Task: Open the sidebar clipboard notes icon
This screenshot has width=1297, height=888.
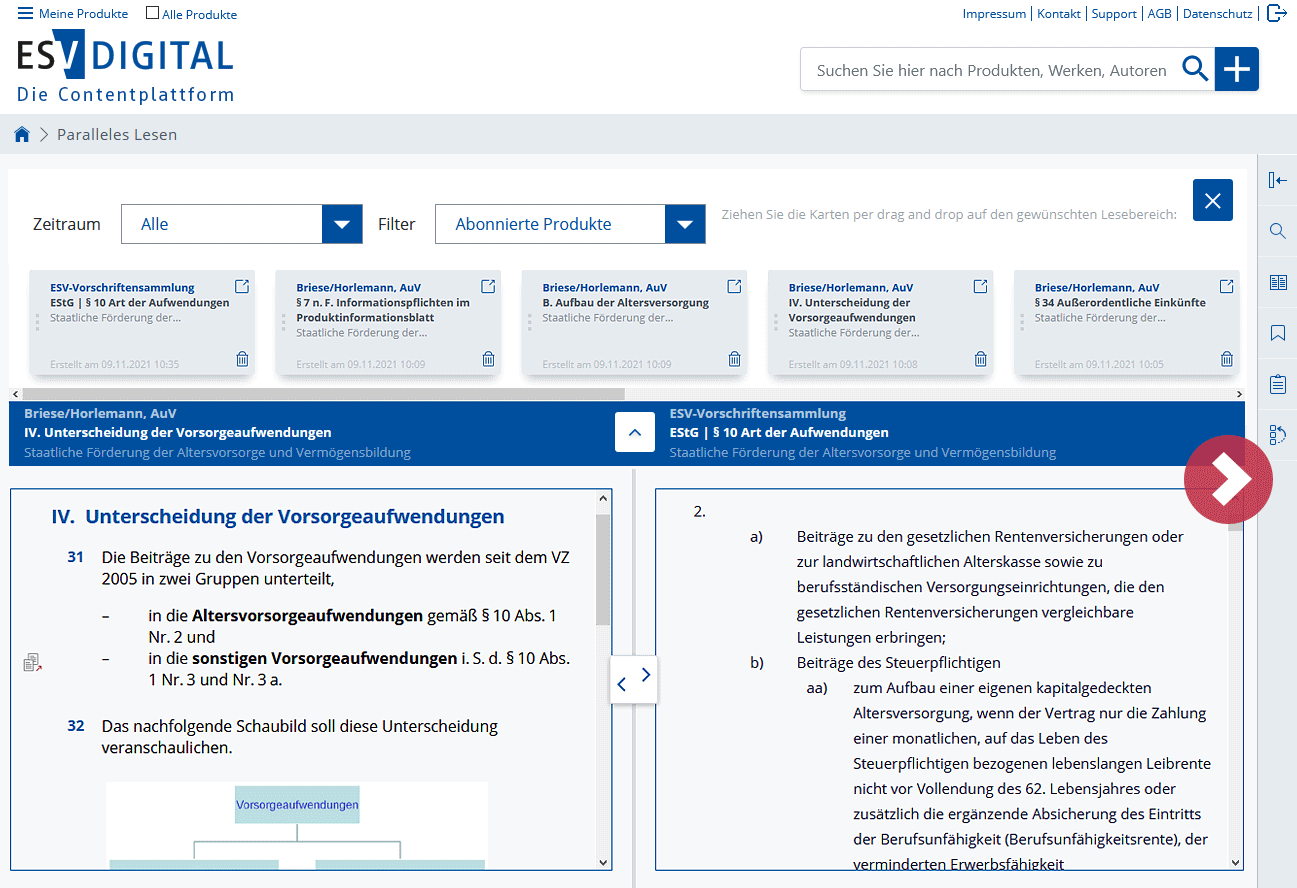Action: (x=1277, y=384)
